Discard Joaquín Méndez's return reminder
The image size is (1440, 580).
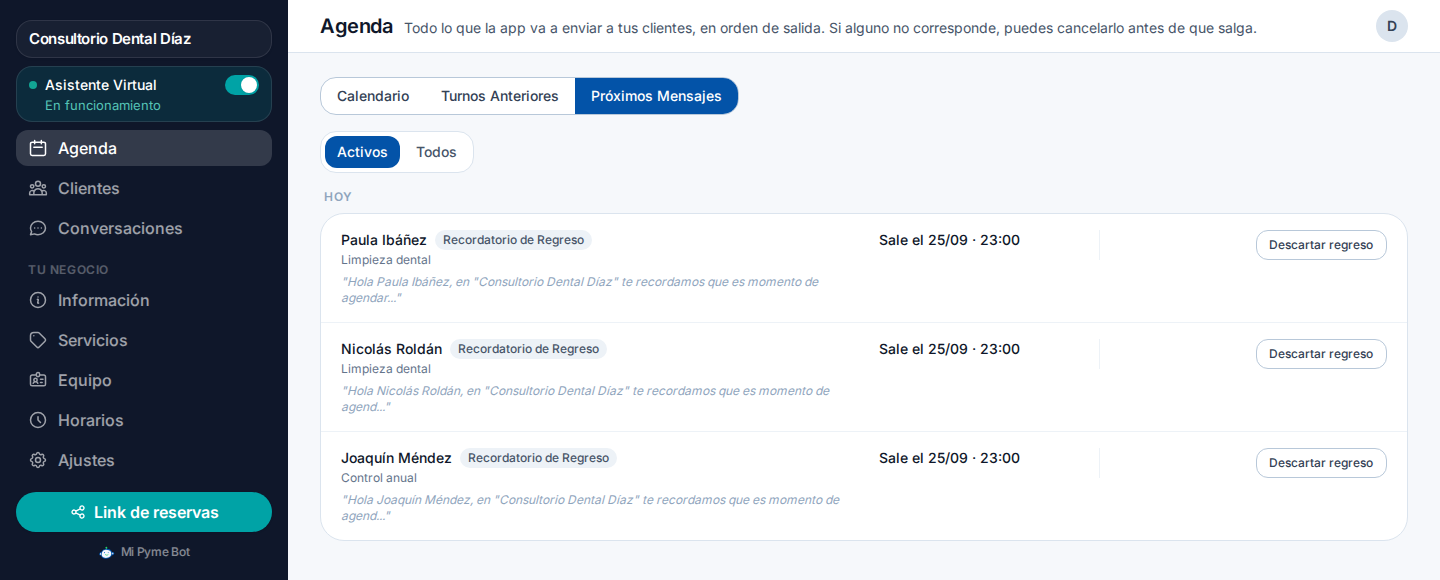[1321, 463]
